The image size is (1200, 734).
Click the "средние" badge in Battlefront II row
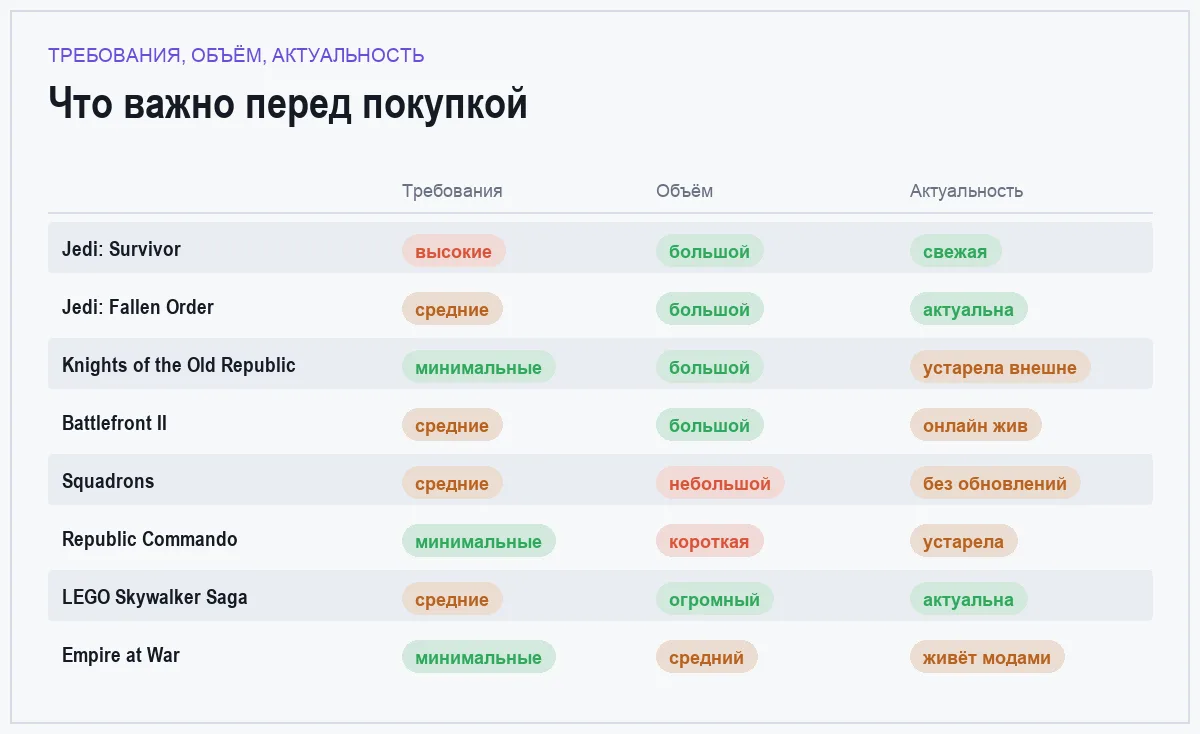coord(452,425)
